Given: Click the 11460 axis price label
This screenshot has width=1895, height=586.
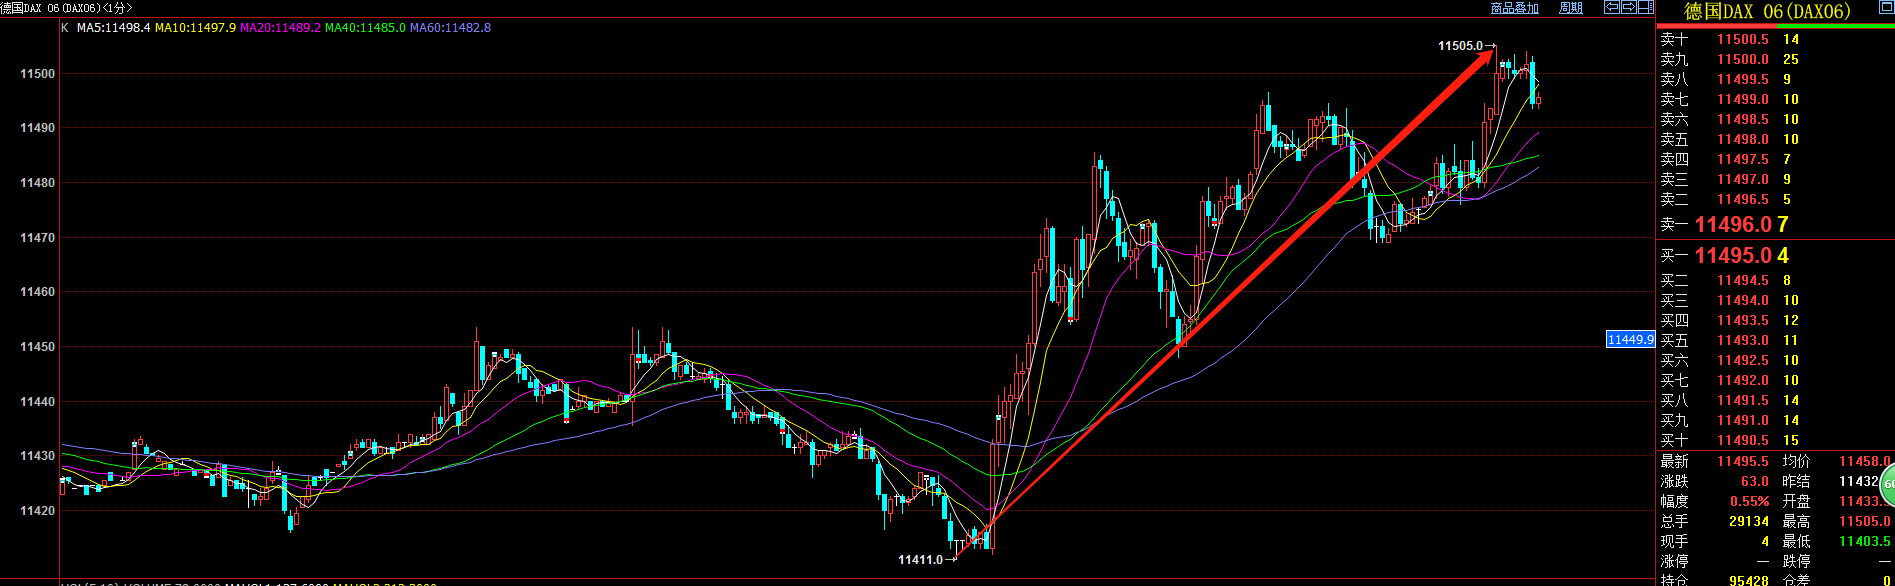Looking at the screenshot, I should (x=38, y=292).
